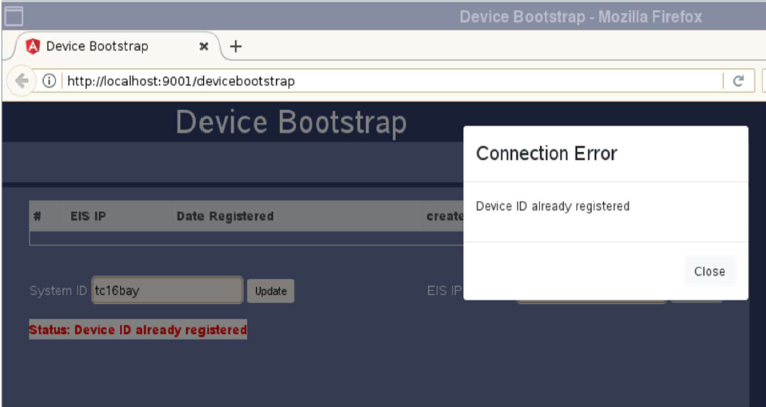Viewport: 766px width, 407px height.
Task: Dismiss the Connection Error dialog with Close
Action: click(x=709, y=271)
